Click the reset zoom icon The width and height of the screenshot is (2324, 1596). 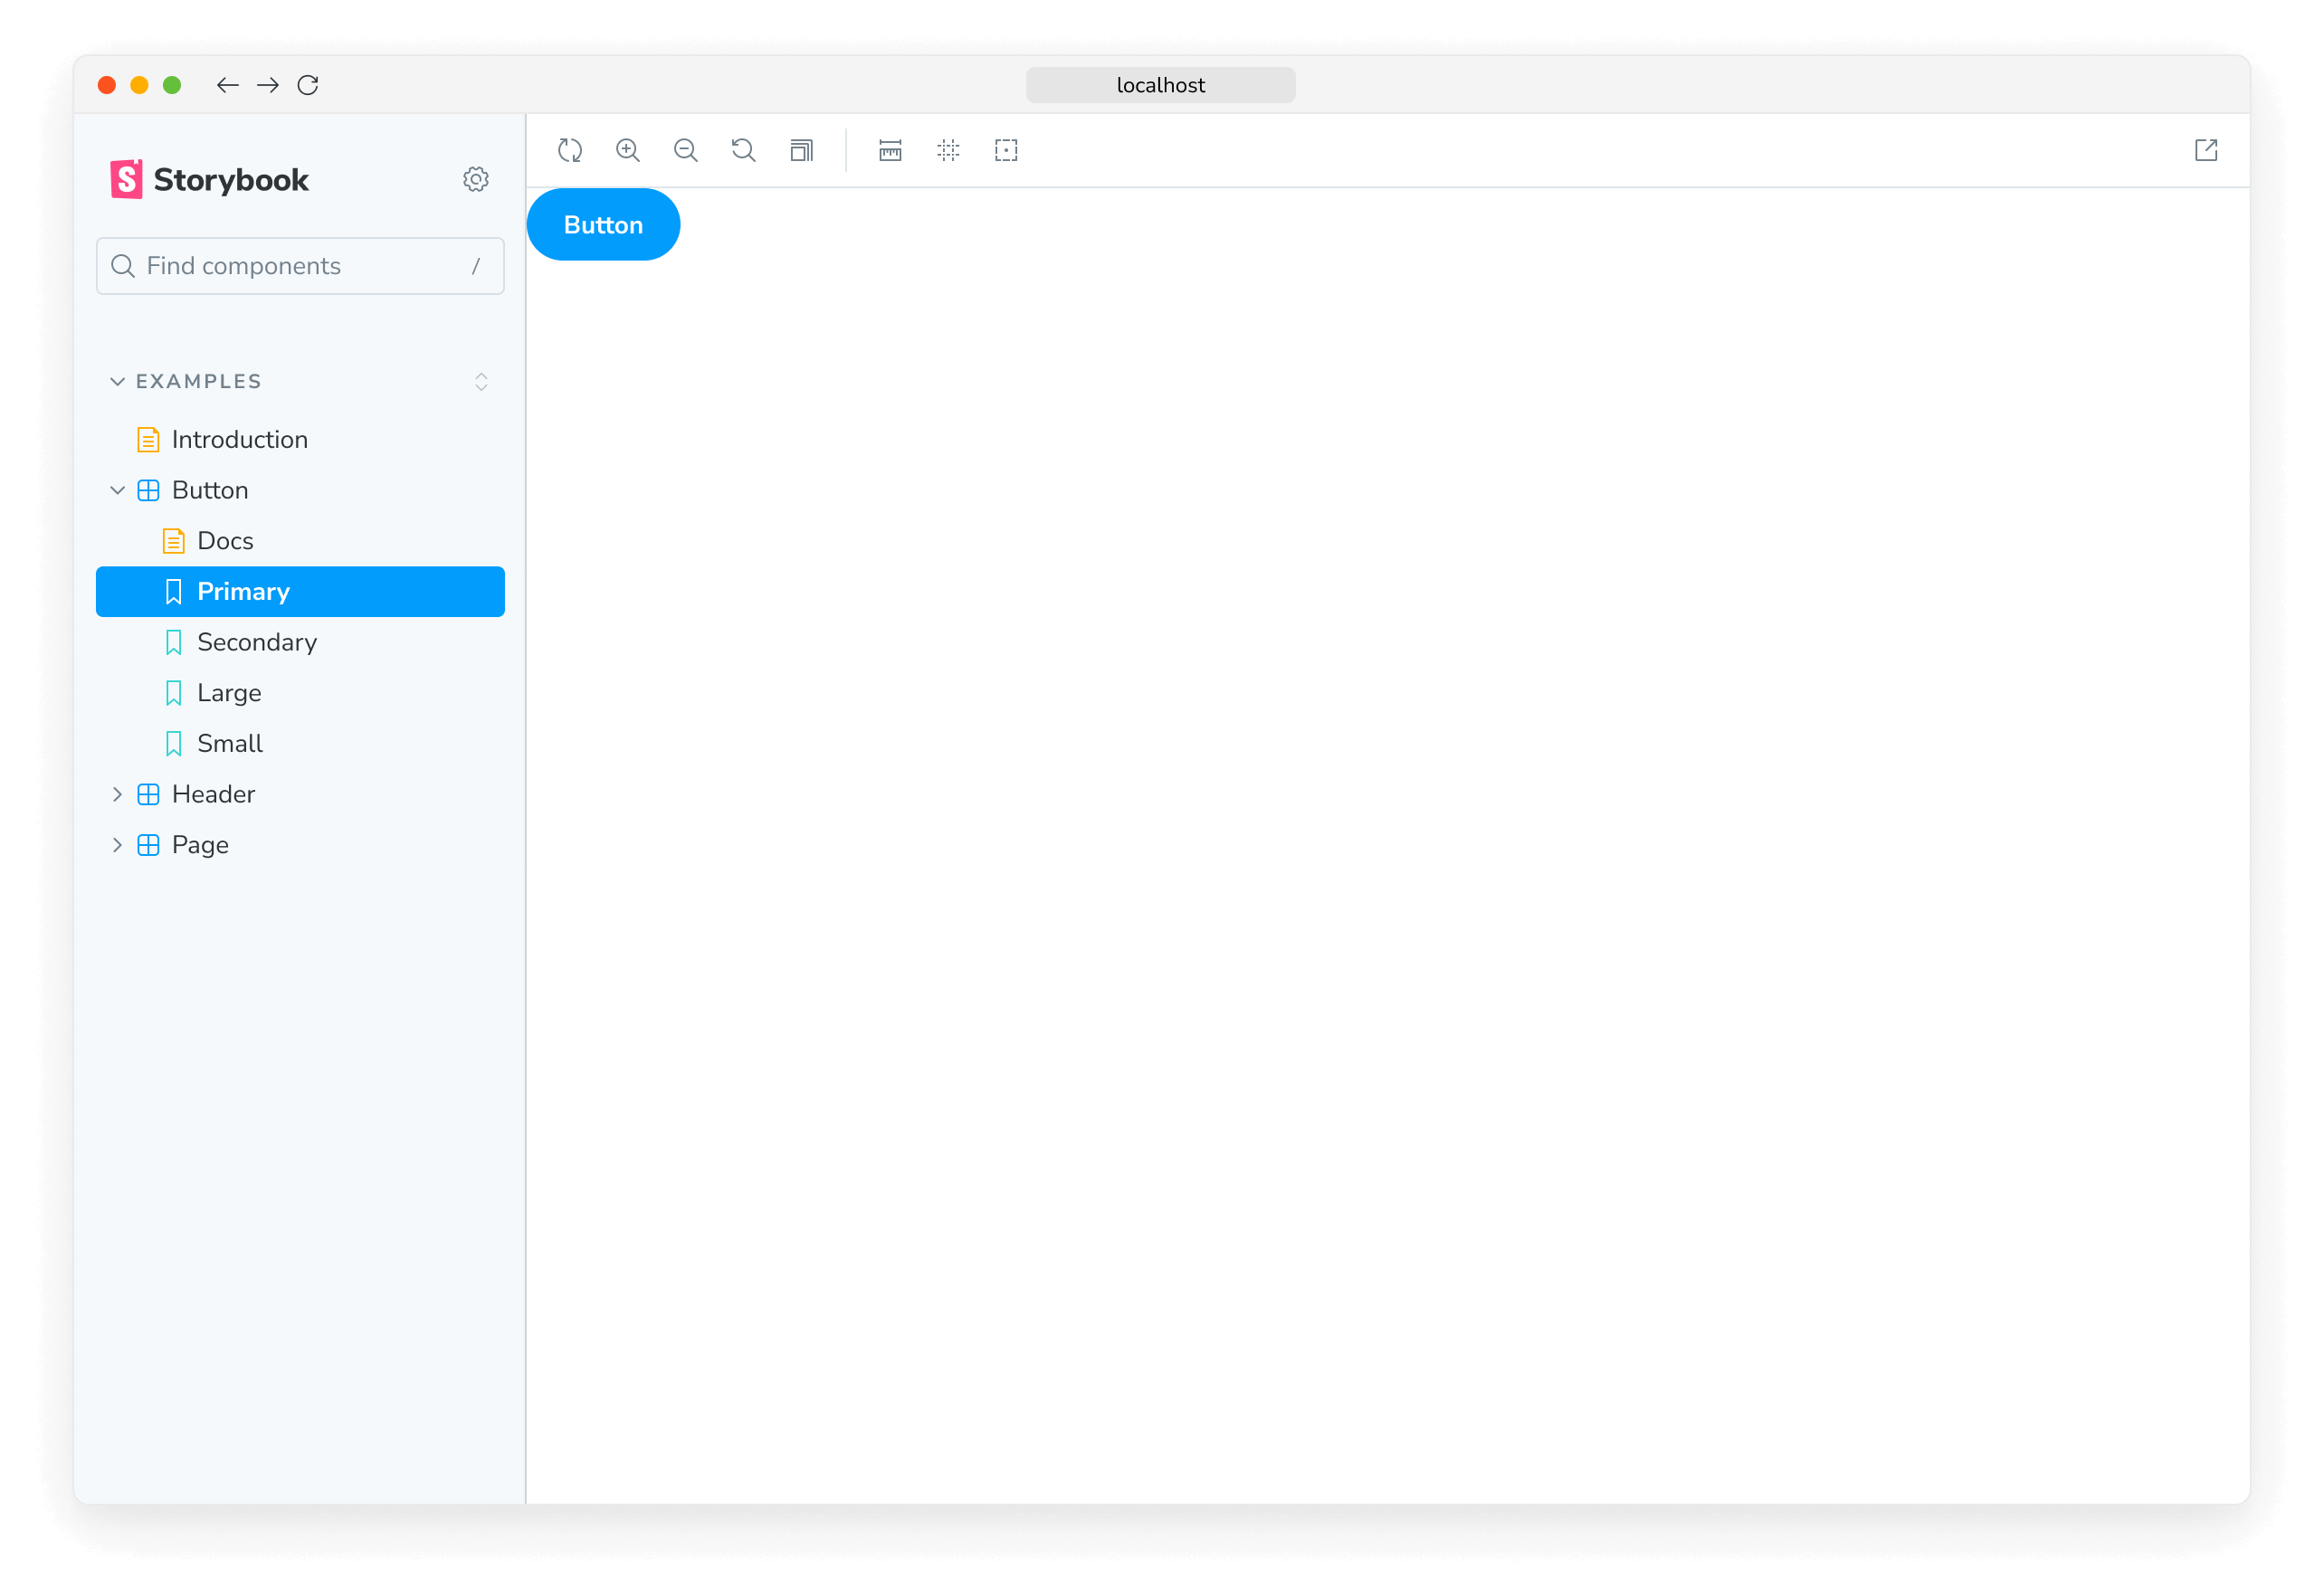[x=744, y=150]
